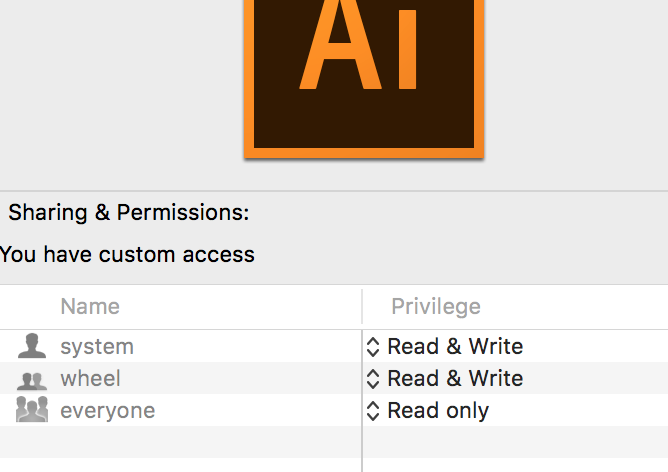Click the up-down arrows for system's privilege
This screenshot has height=472, width=668.
click(373, 347)
